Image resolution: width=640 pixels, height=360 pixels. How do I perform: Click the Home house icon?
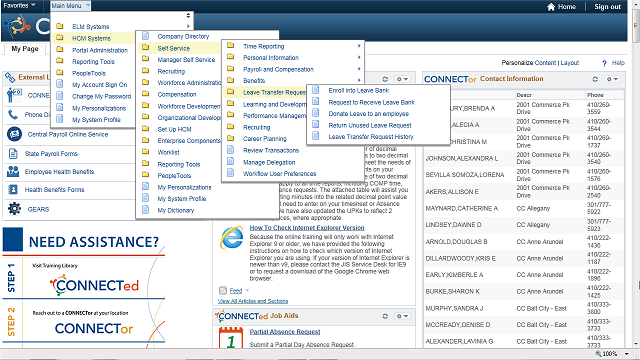coord(551,7)
